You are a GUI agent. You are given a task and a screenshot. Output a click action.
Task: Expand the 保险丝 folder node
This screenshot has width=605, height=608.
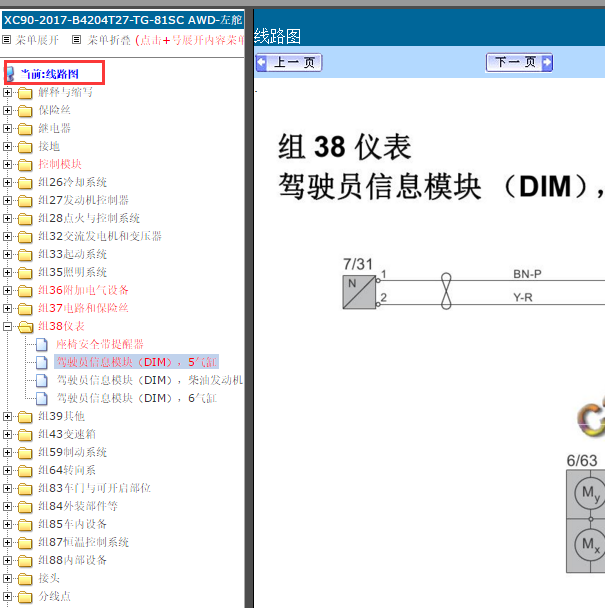(7, 111)
